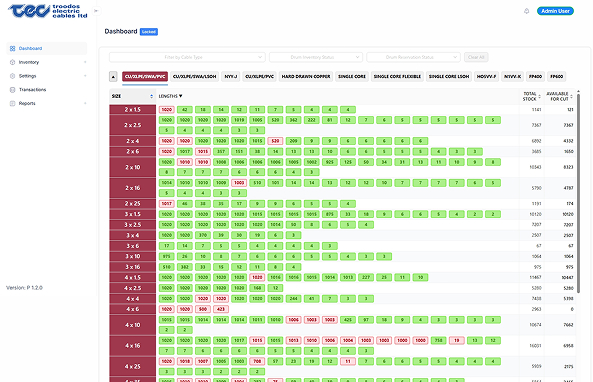This screenshot has height=382, width=593.
Task: Sort by AVAILABLE FOR CUT column arrows
Action: coord(571,96)
